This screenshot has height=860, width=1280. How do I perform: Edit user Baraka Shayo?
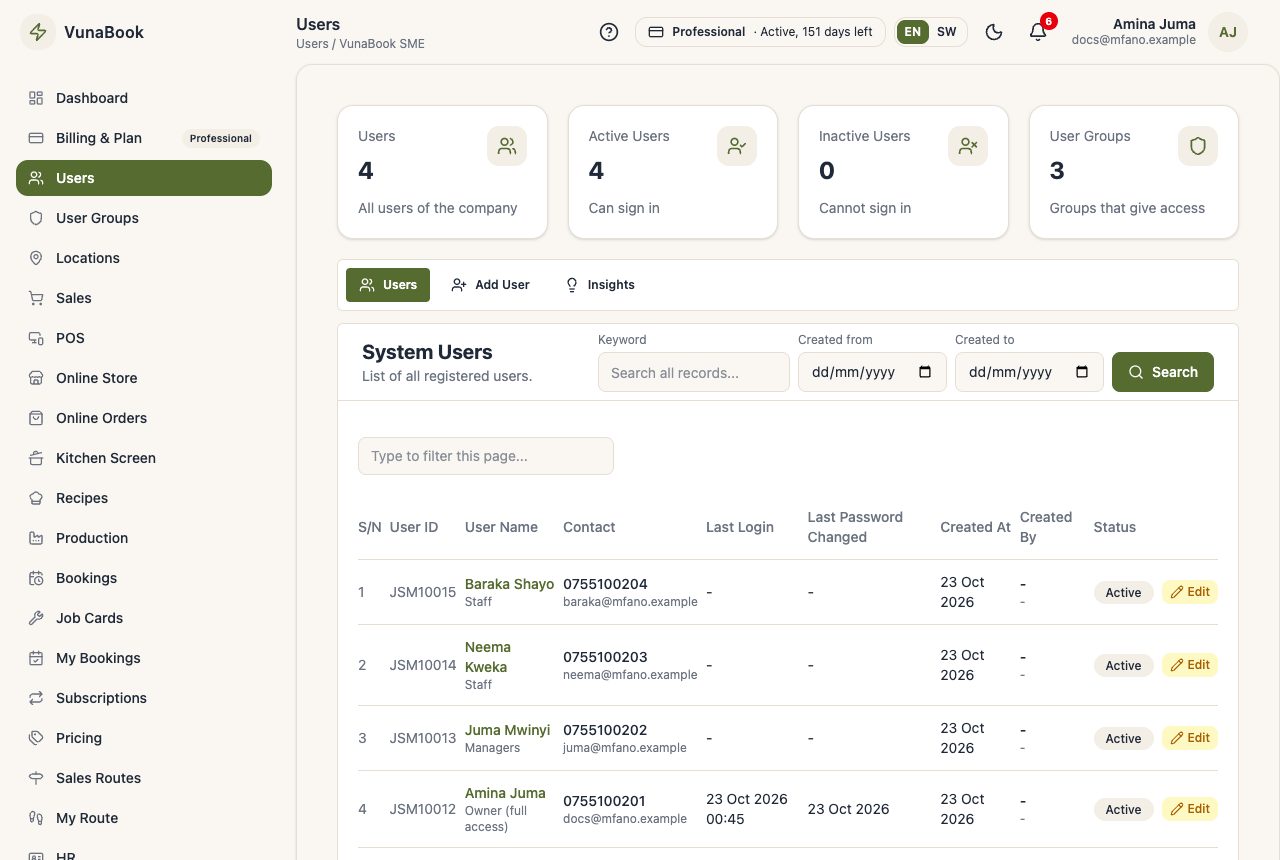click(1190, 592)
